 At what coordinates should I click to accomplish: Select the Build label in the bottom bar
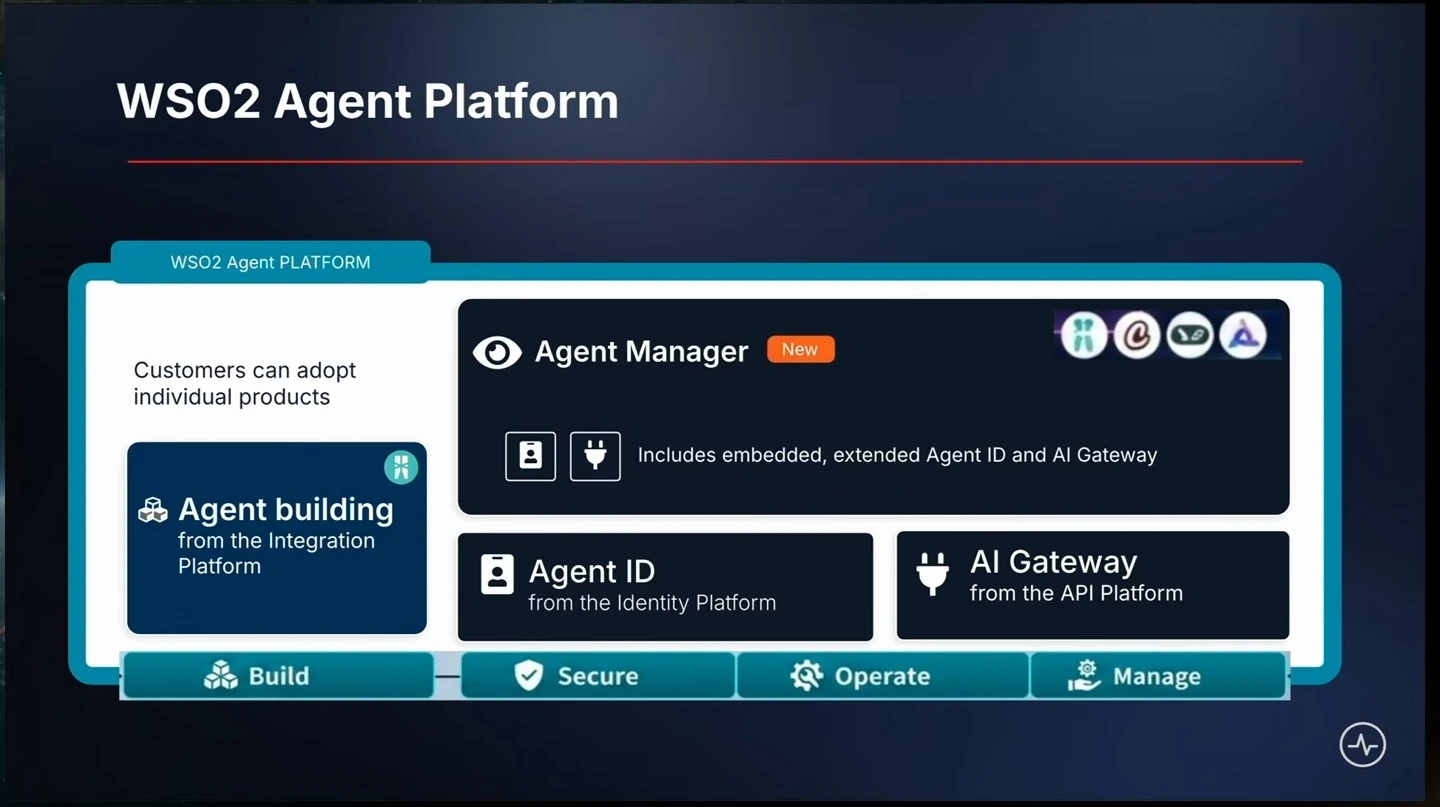pyautogui.click(x=279, y=676)
